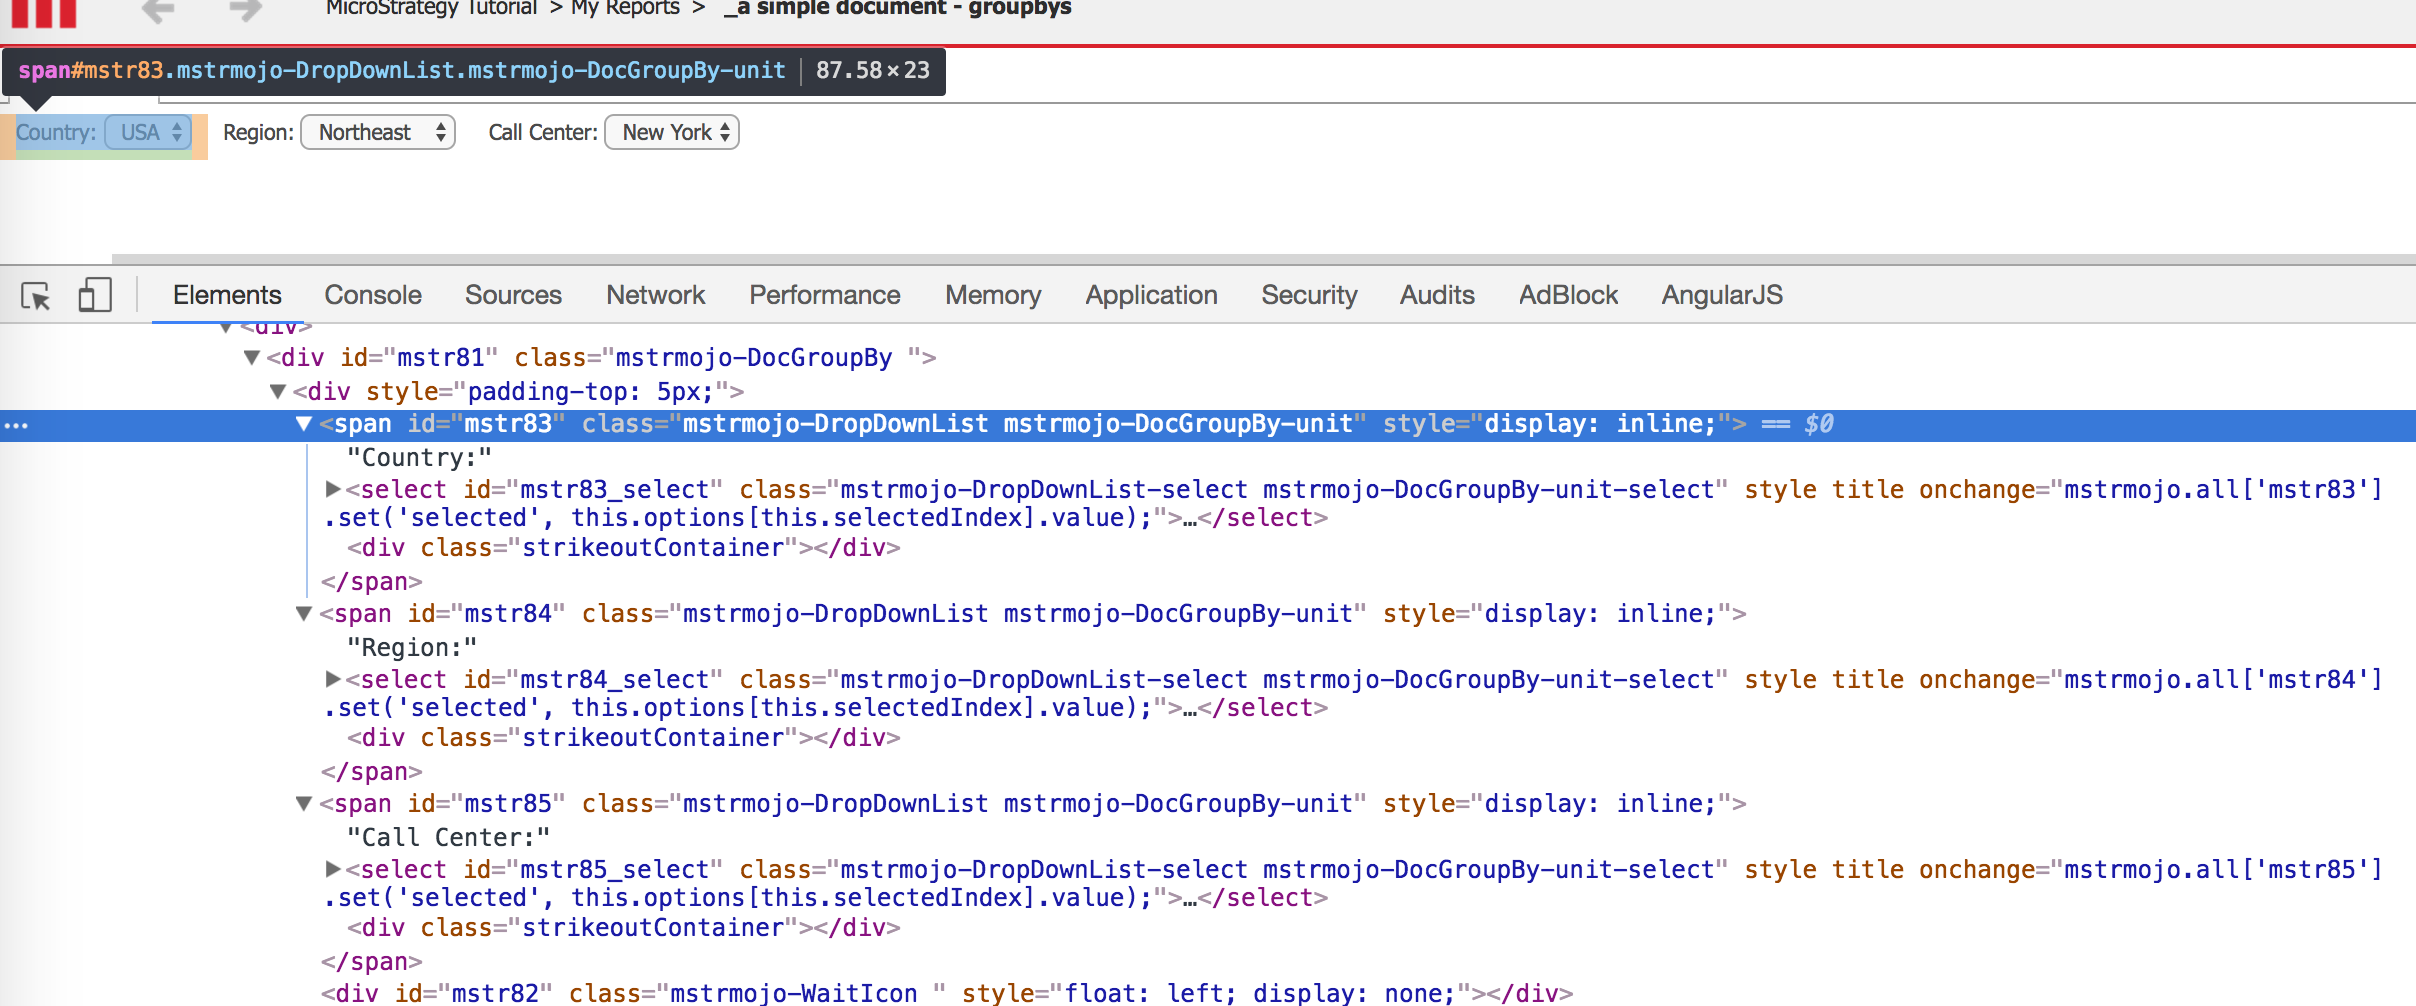Open the Call Center dropdown showing New York
This screenshot has width=2416, height=1006.
(x=671, y=133)
